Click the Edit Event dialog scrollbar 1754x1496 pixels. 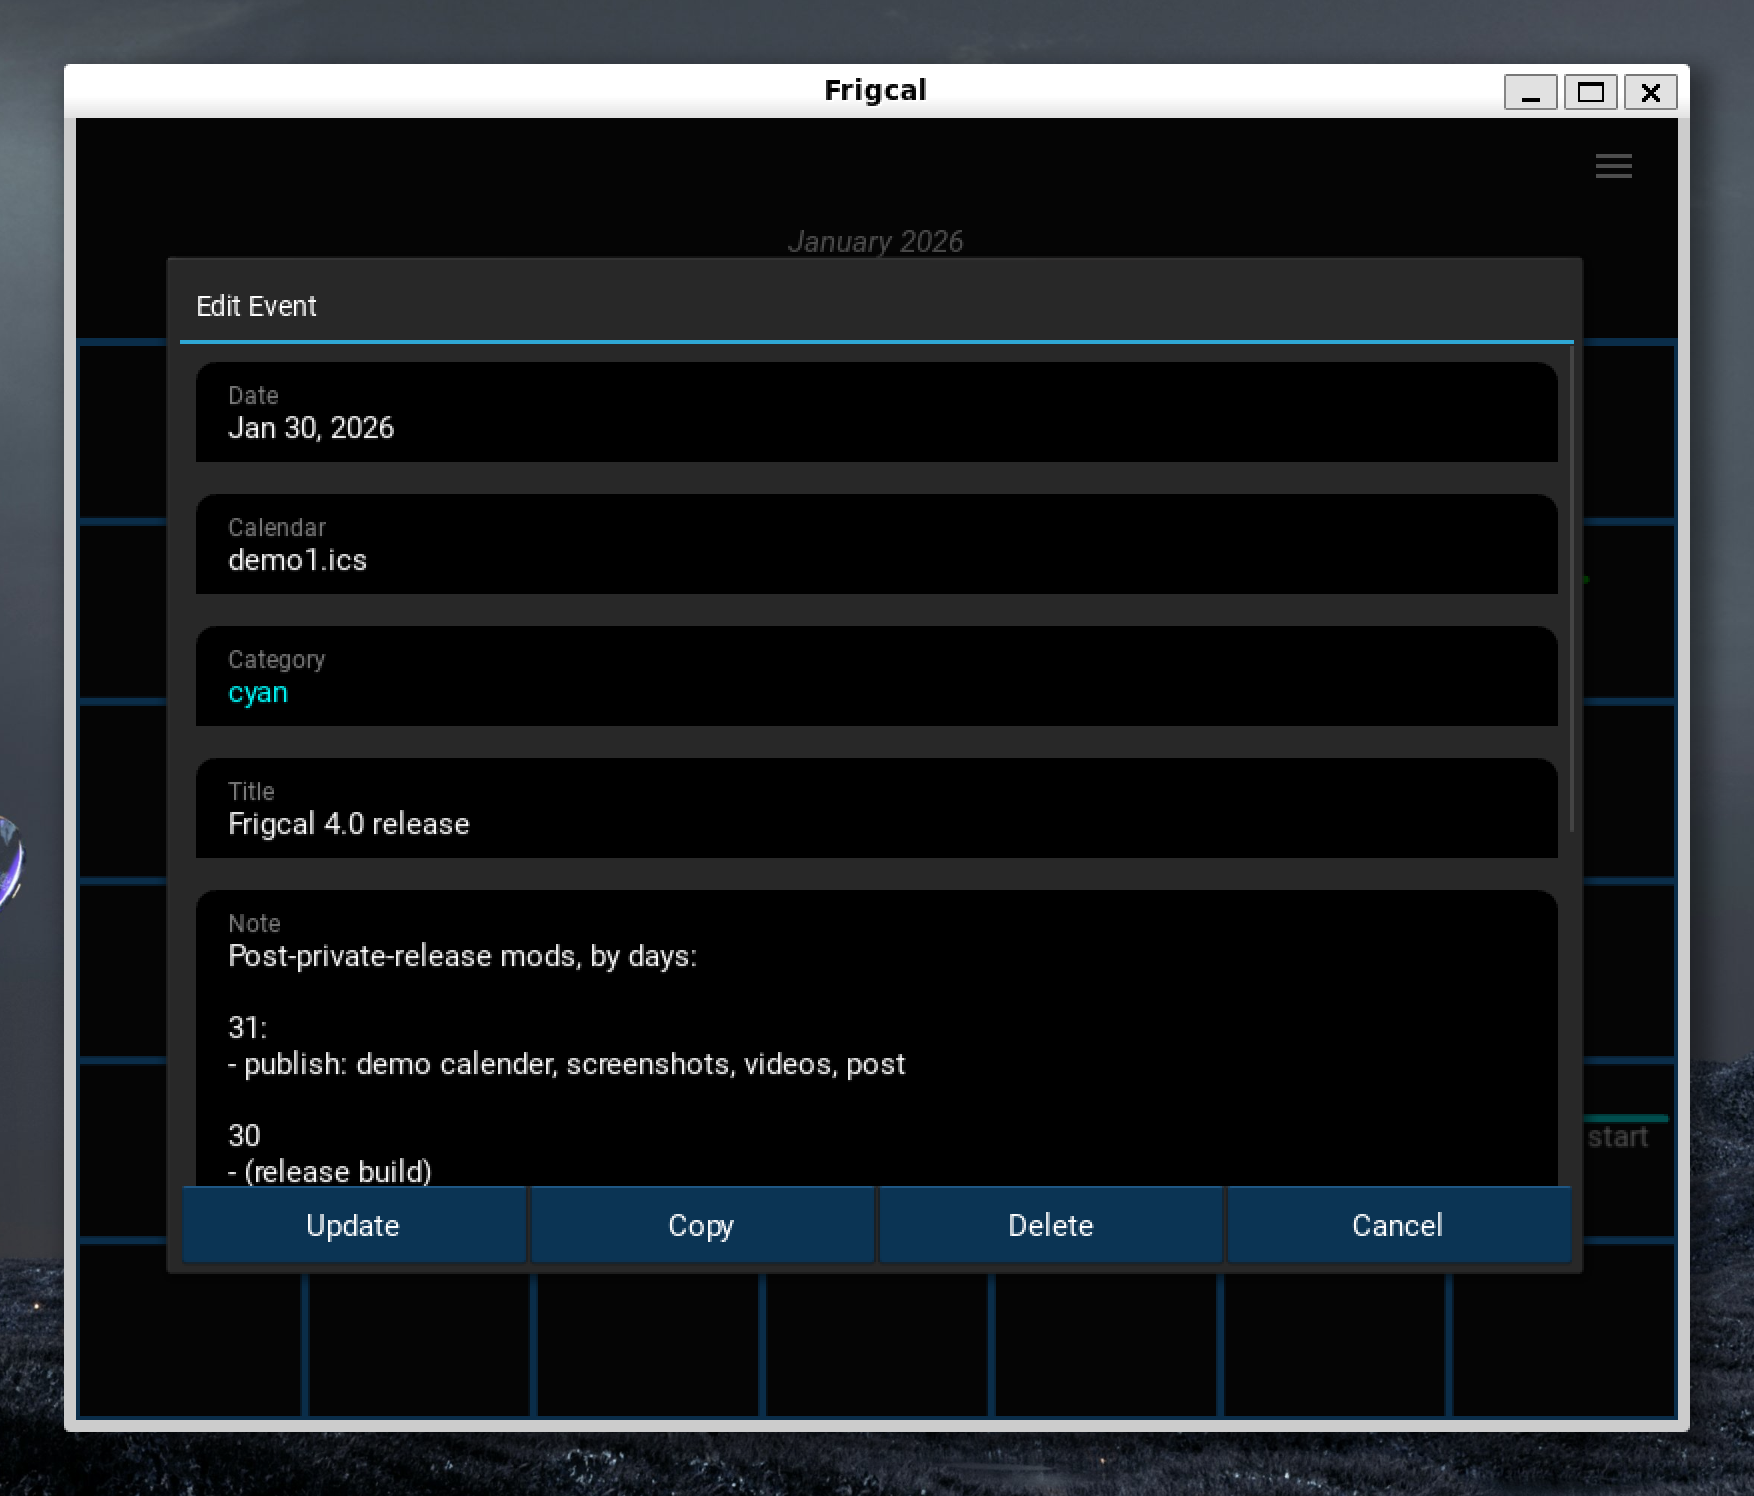click(1572, 590)
